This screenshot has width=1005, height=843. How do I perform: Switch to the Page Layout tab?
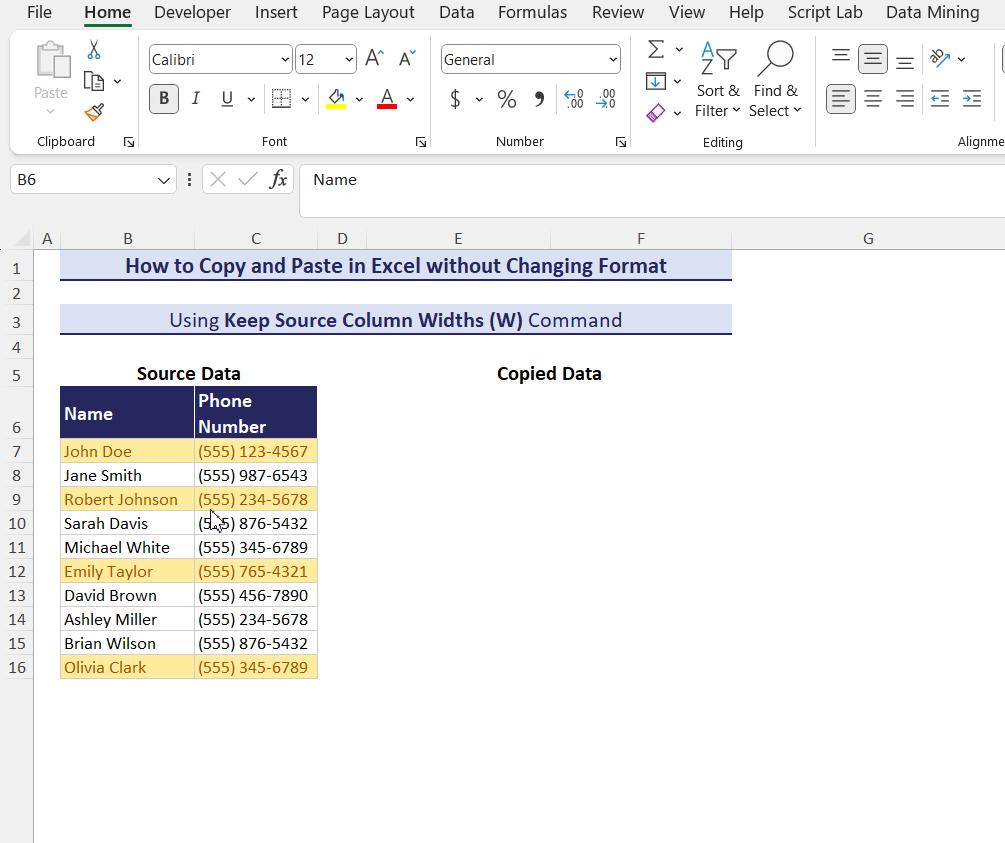368,13
